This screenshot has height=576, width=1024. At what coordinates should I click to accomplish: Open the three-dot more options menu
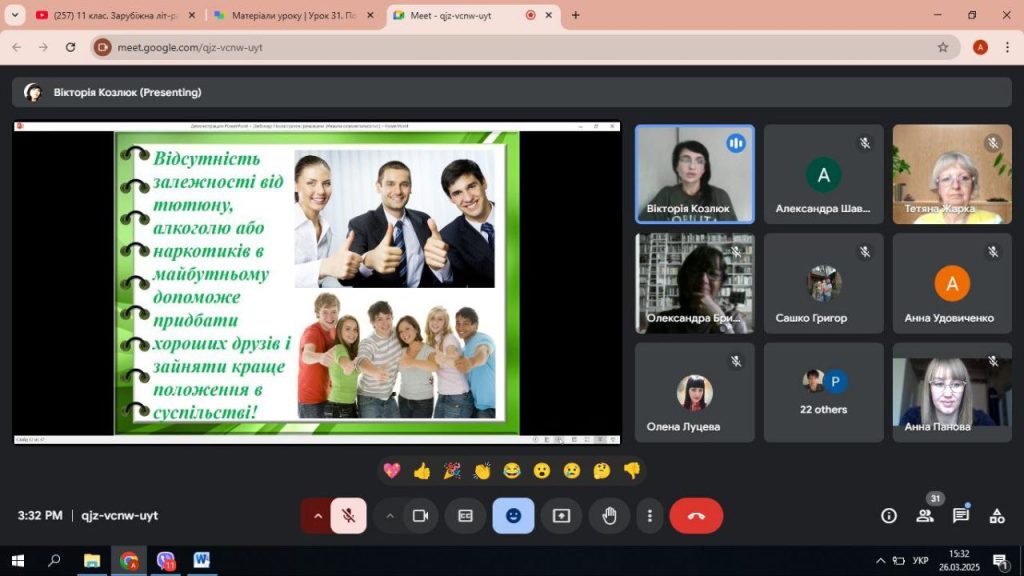coord(650,516)
